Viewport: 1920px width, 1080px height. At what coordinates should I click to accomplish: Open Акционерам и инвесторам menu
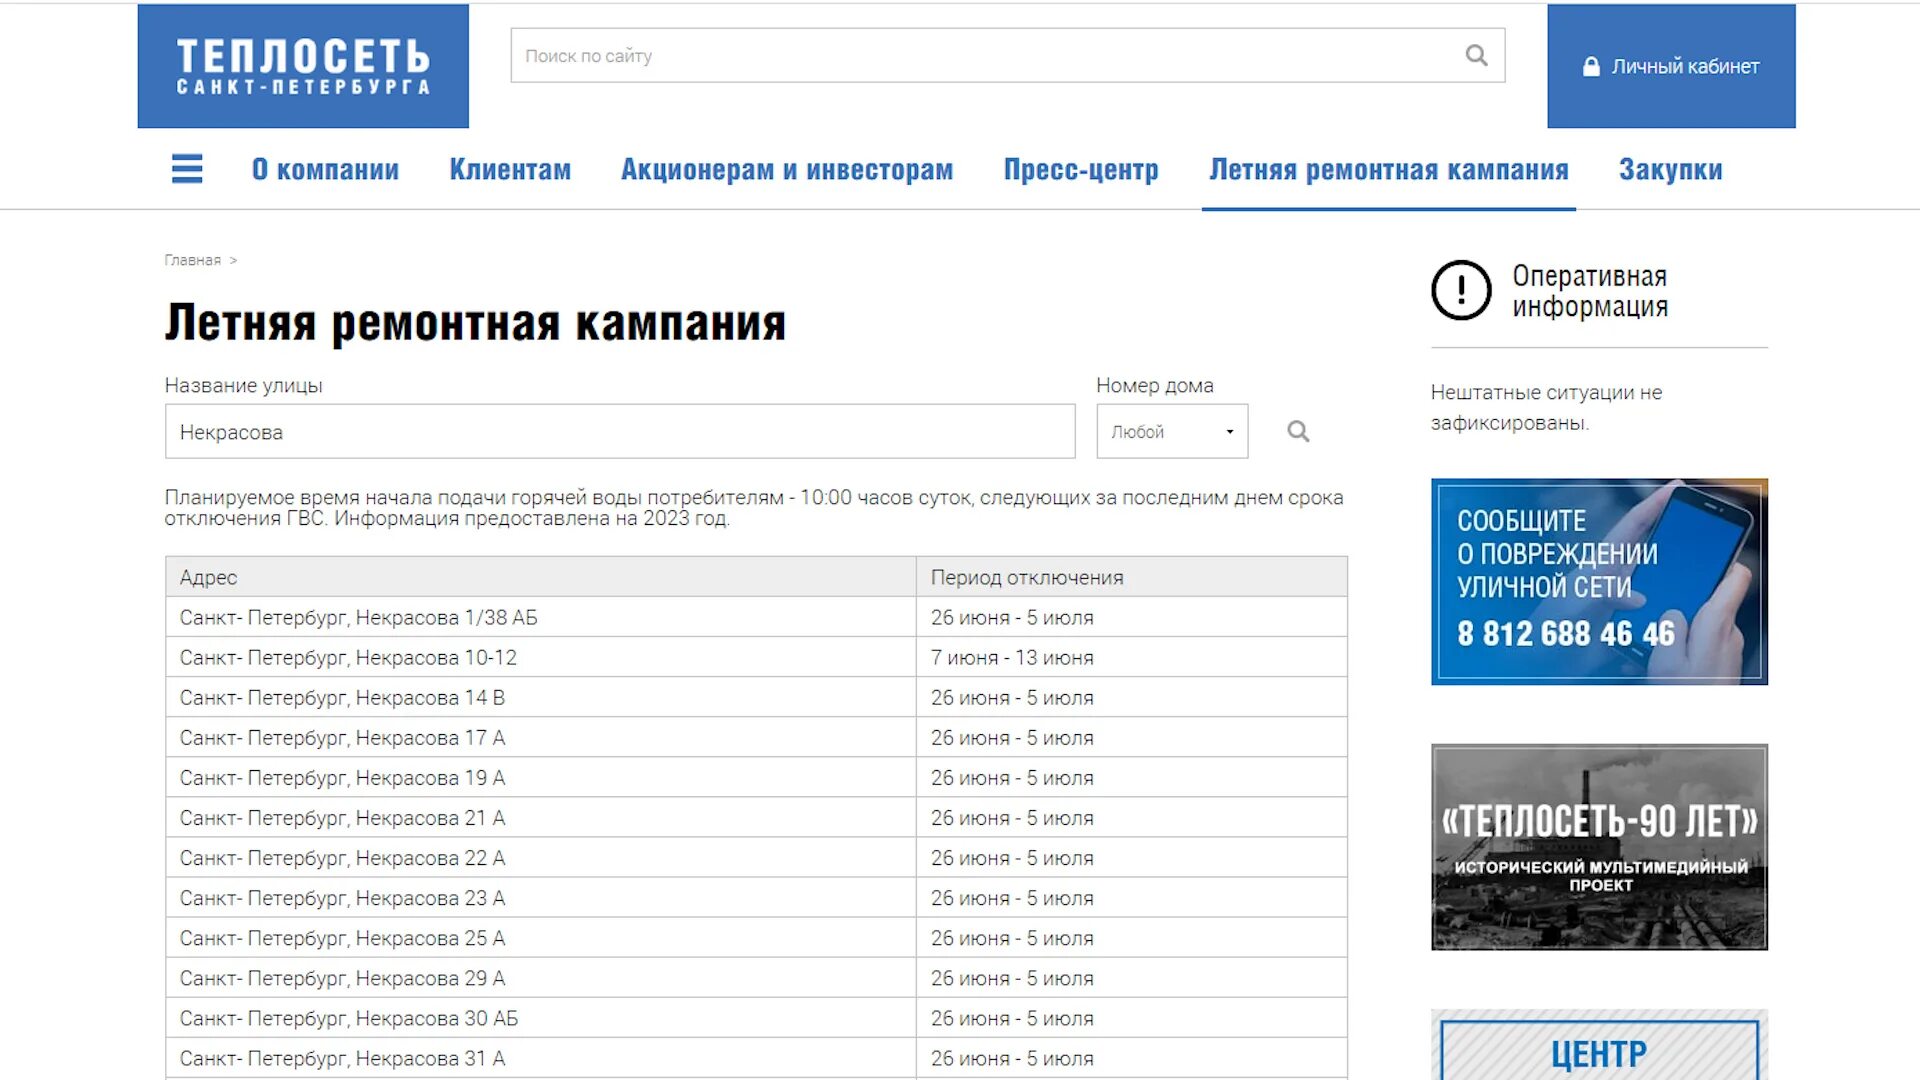[787, 170]
